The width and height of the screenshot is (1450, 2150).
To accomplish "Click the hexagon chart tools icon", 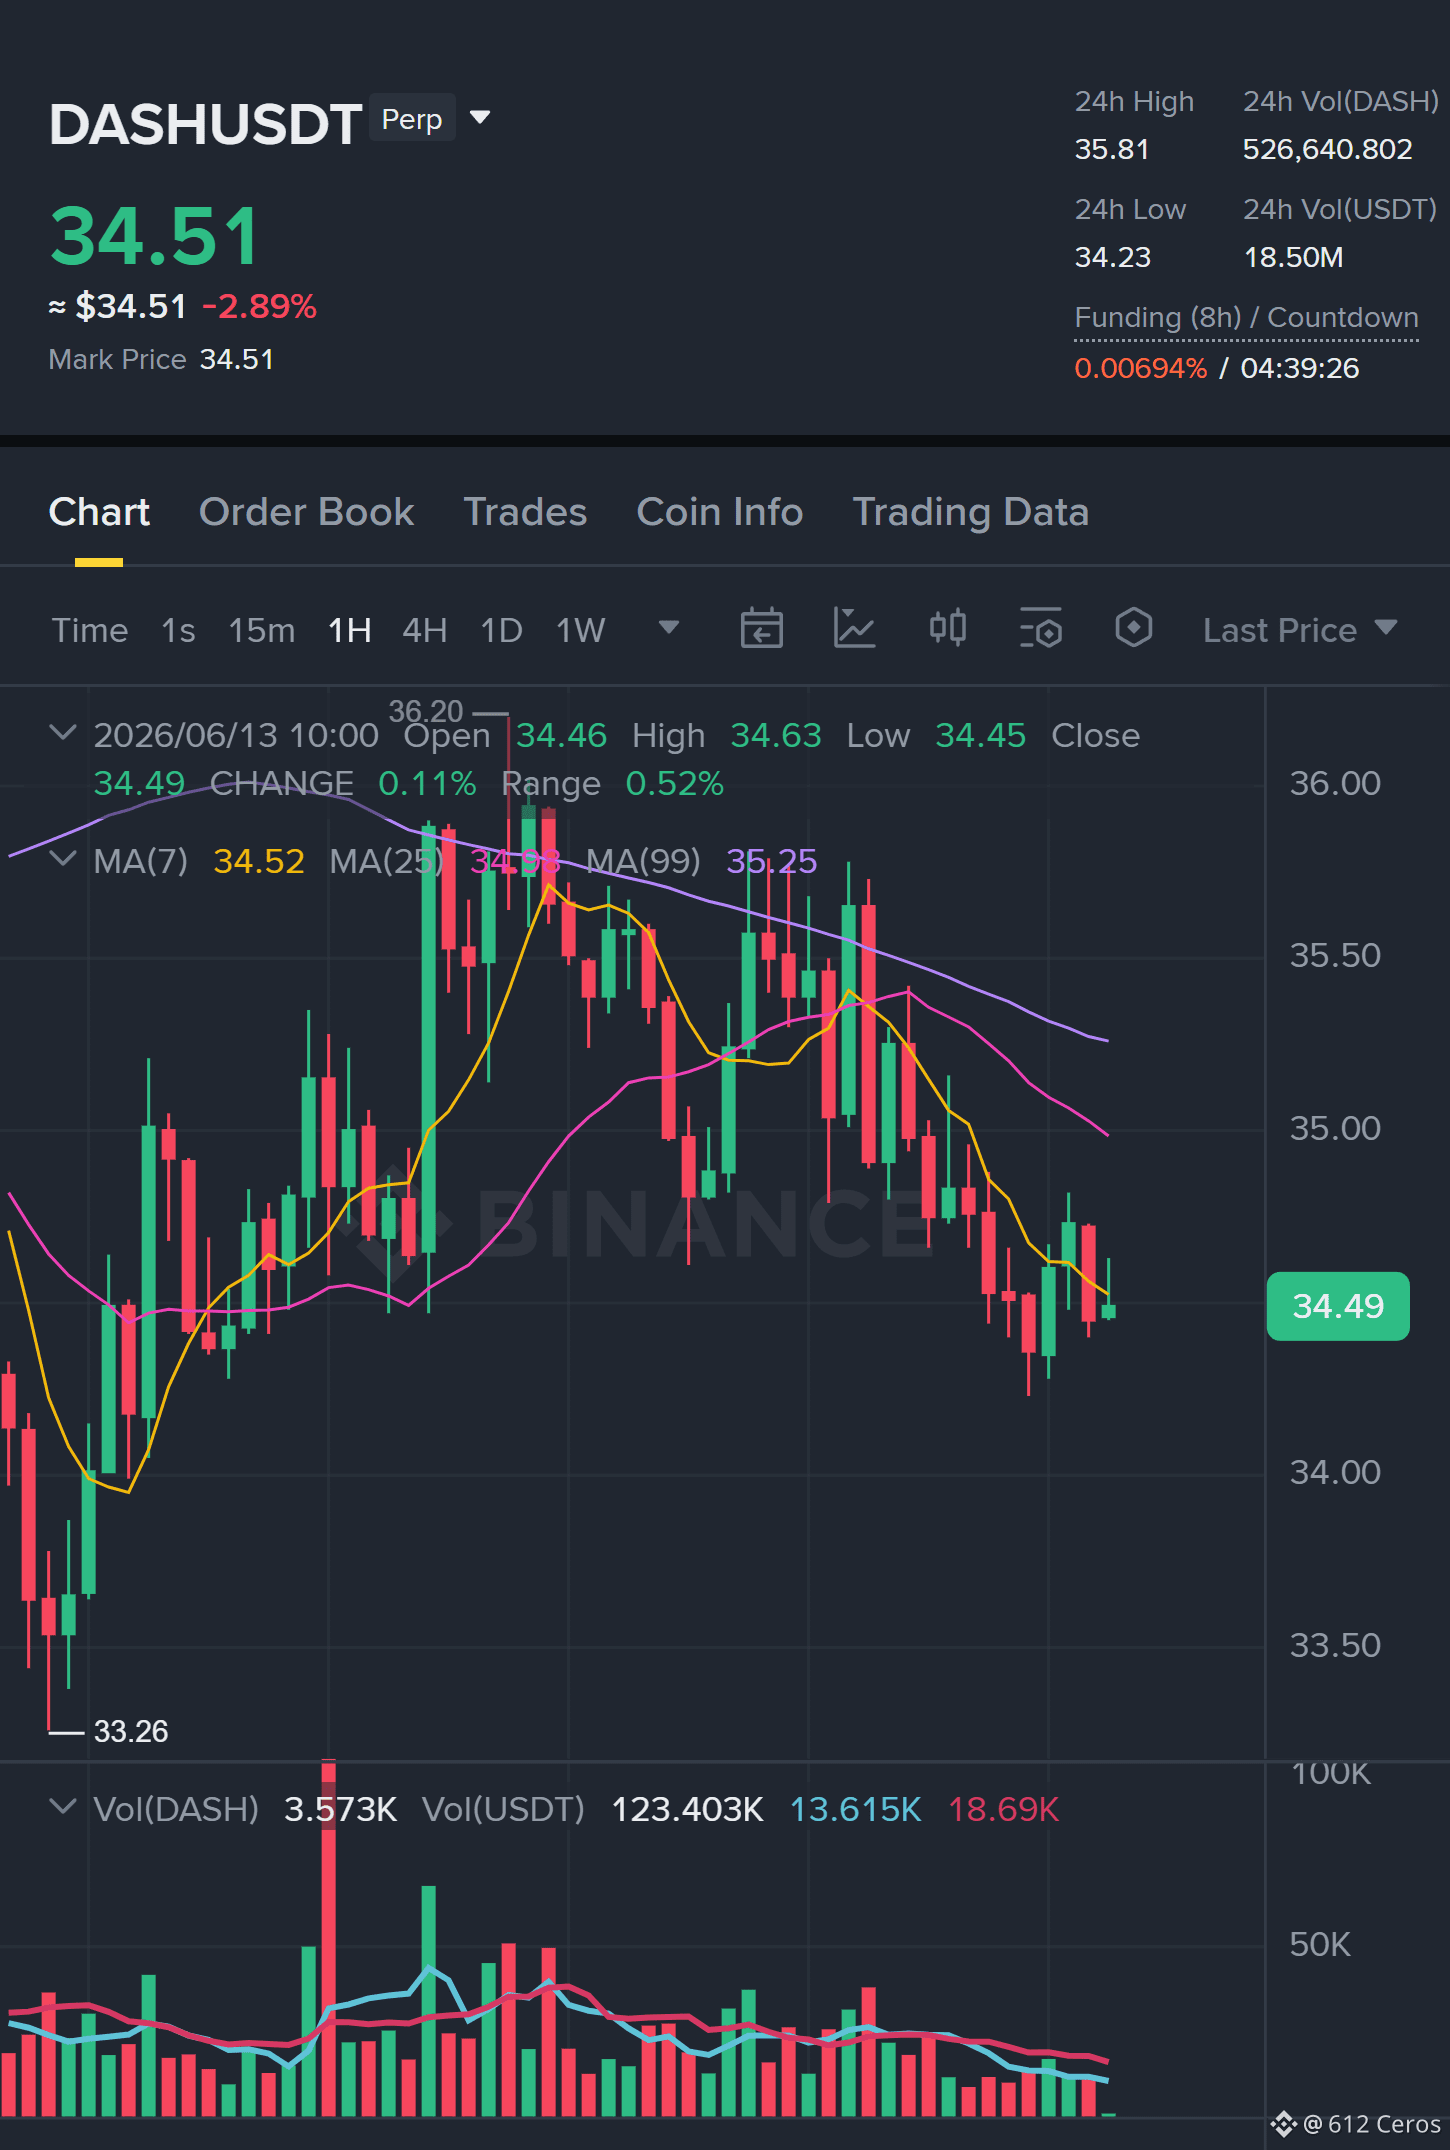I will click(1133, 629).
